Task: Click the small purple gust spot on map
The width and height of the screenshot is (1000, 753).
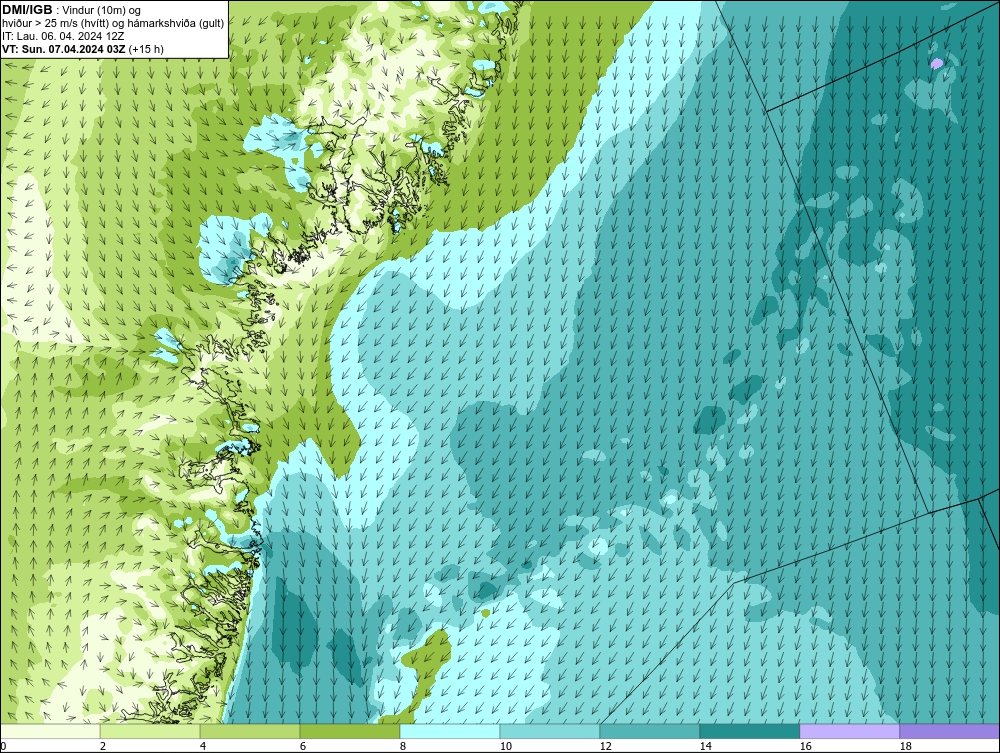Action: [x=936, y=63]
